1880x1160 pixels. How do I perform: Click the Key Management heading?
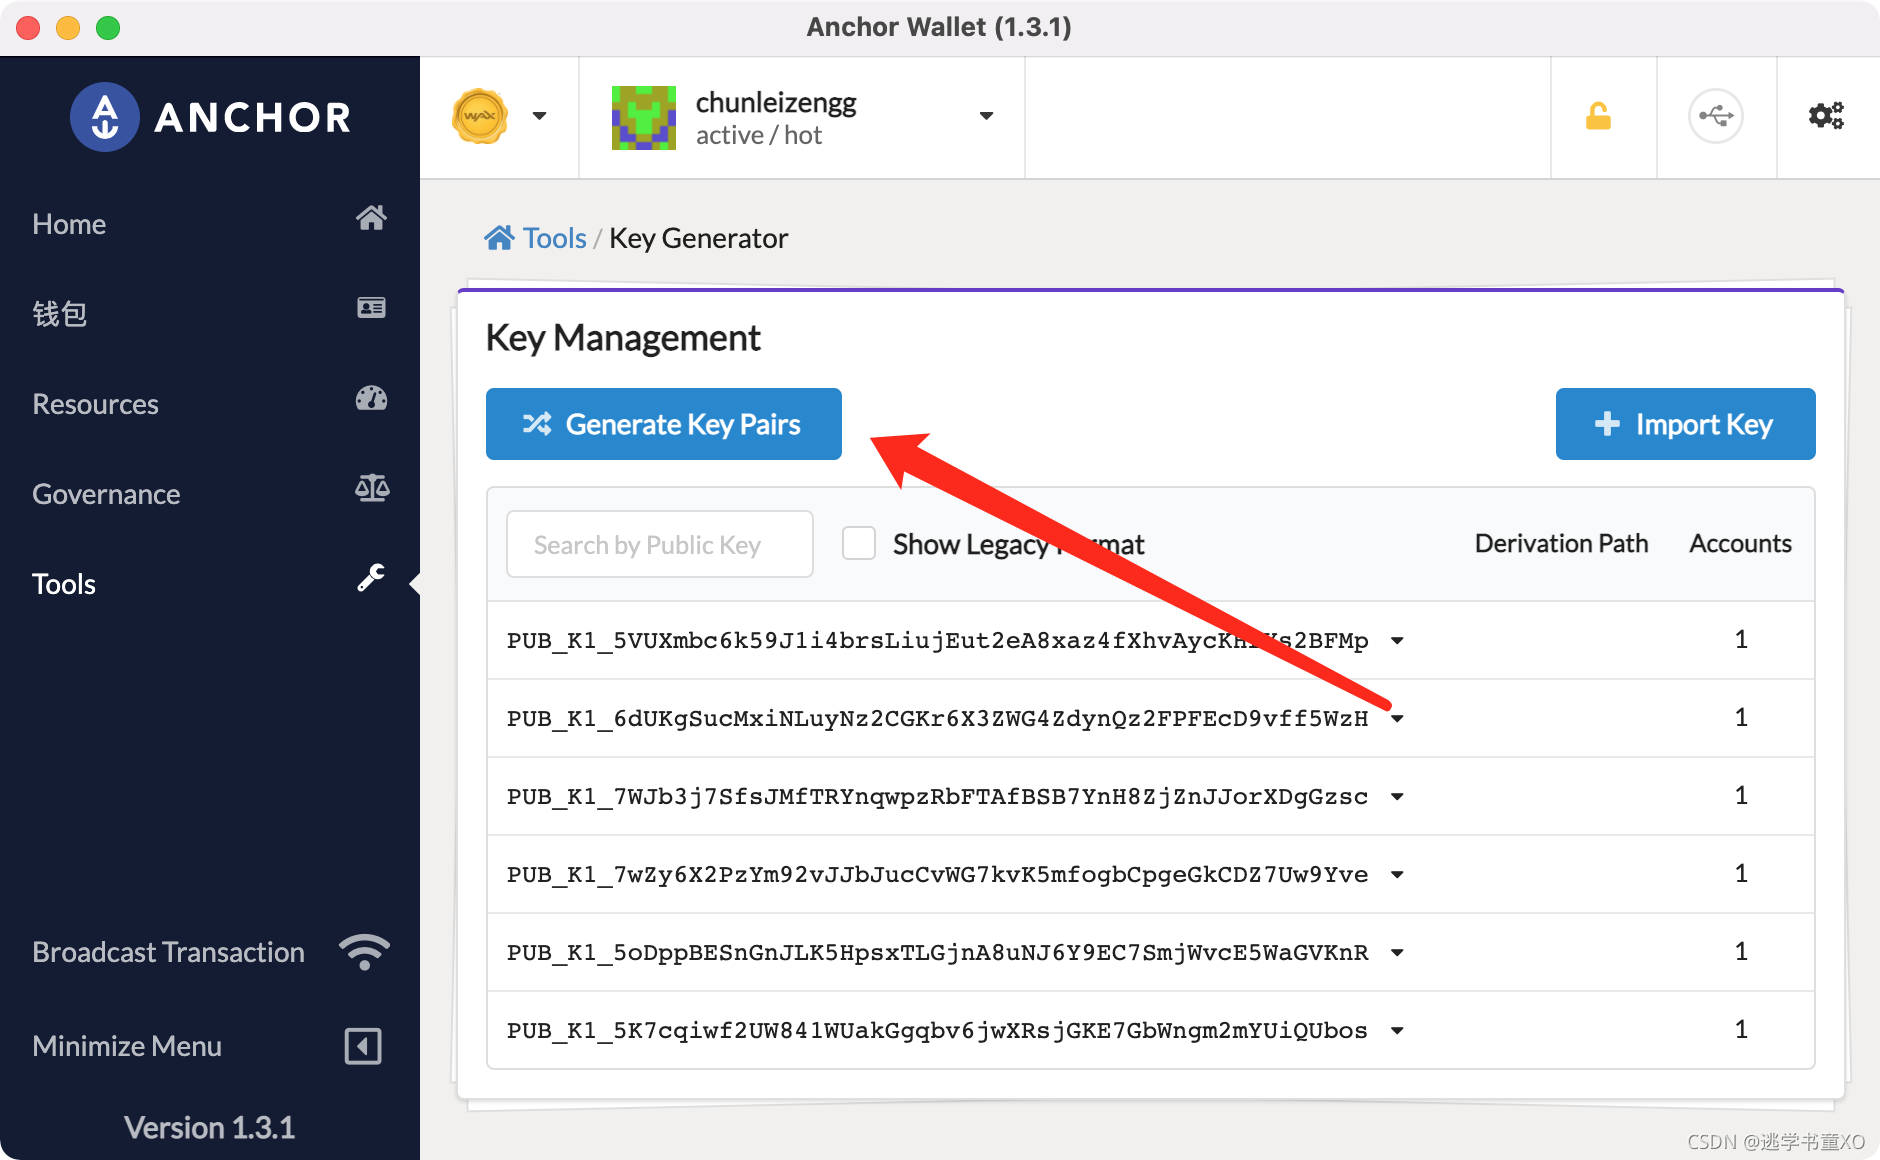pos(623,338)
